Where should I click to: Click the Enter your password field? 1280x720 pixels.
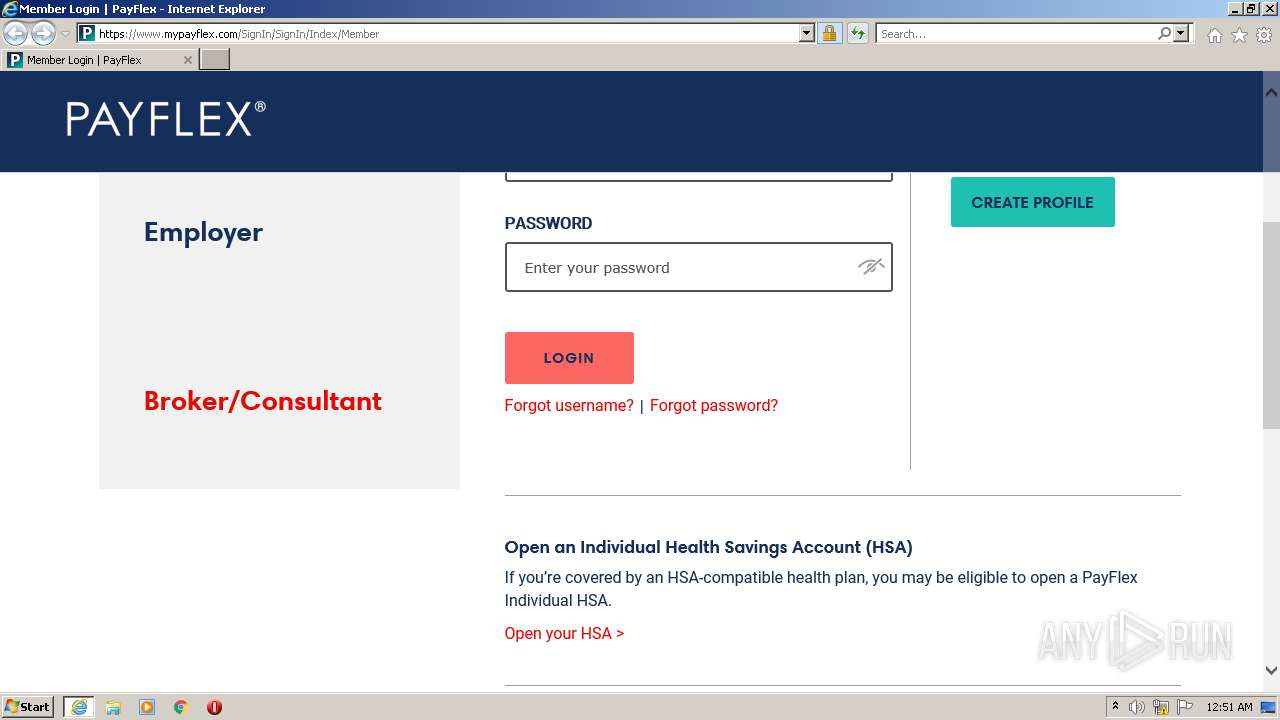coord(698,267)
